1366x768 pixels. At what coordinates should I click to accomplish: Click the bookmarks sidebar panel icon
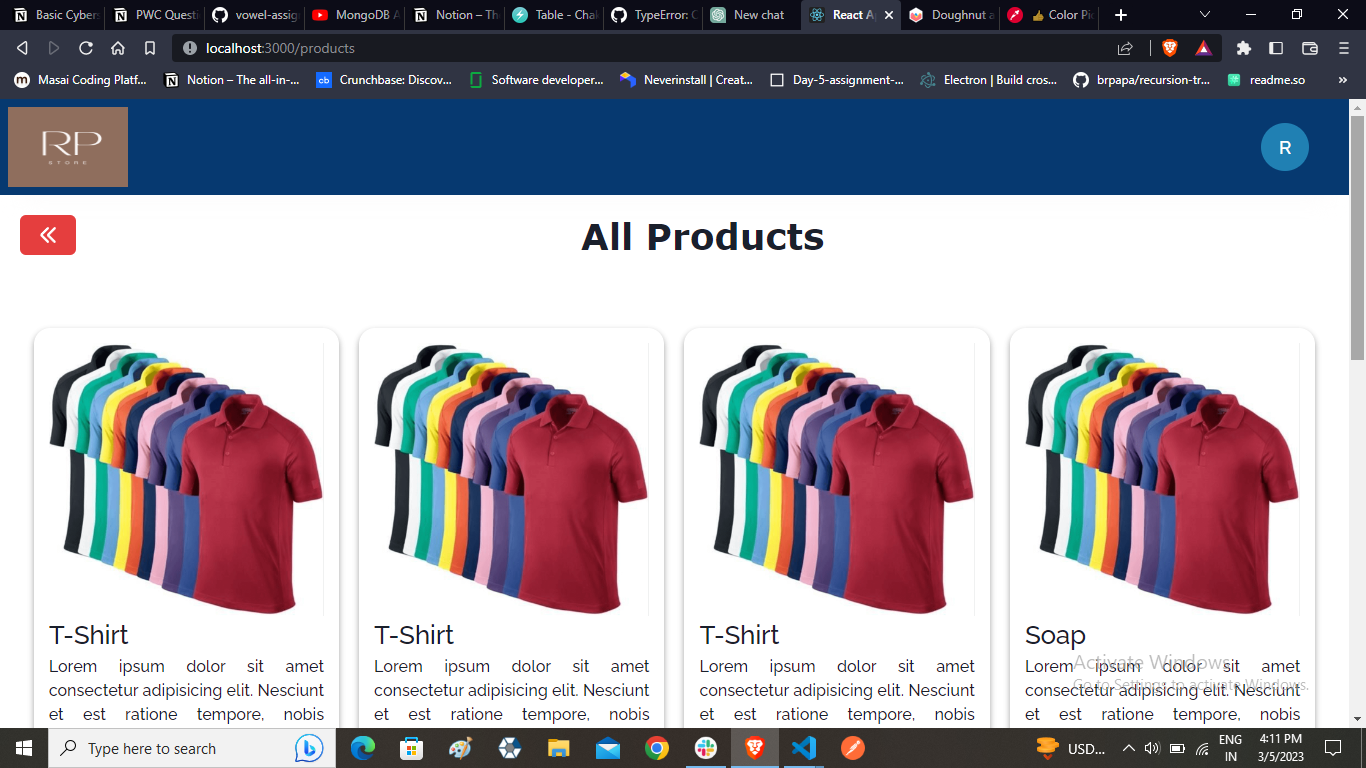1276,47
